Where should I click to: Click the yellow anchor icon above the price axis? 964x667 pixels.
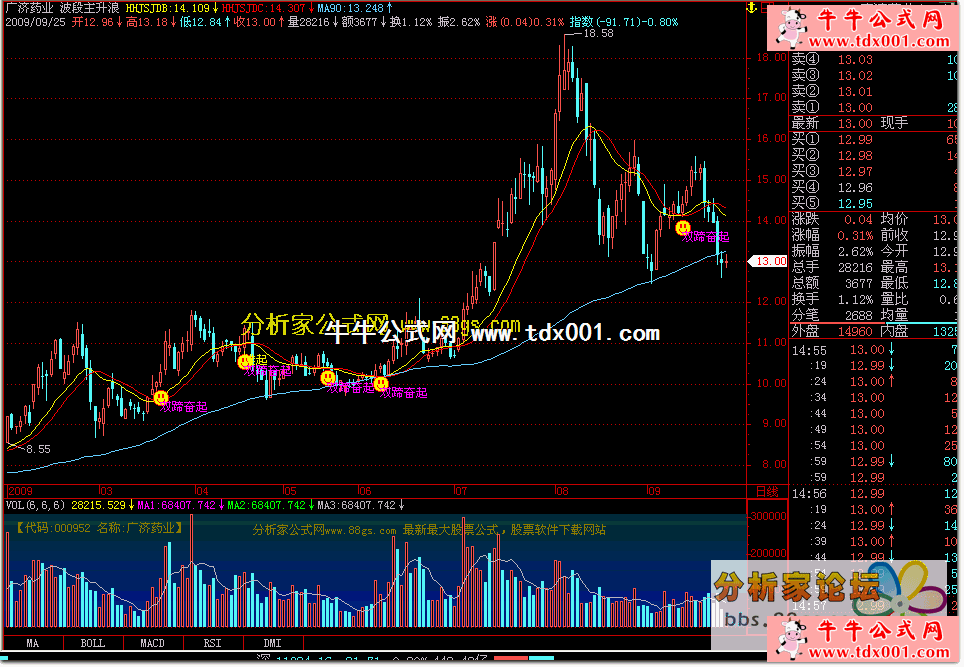(751, 8)
